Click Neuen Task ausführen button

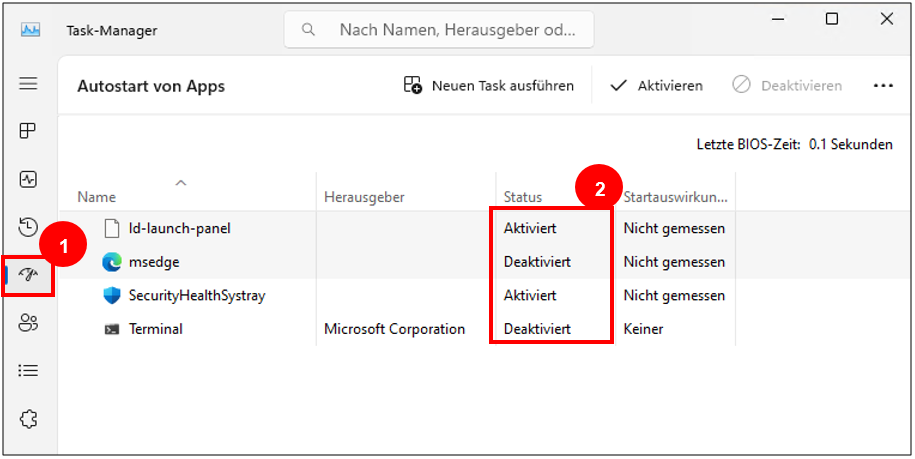pos(489,86)
